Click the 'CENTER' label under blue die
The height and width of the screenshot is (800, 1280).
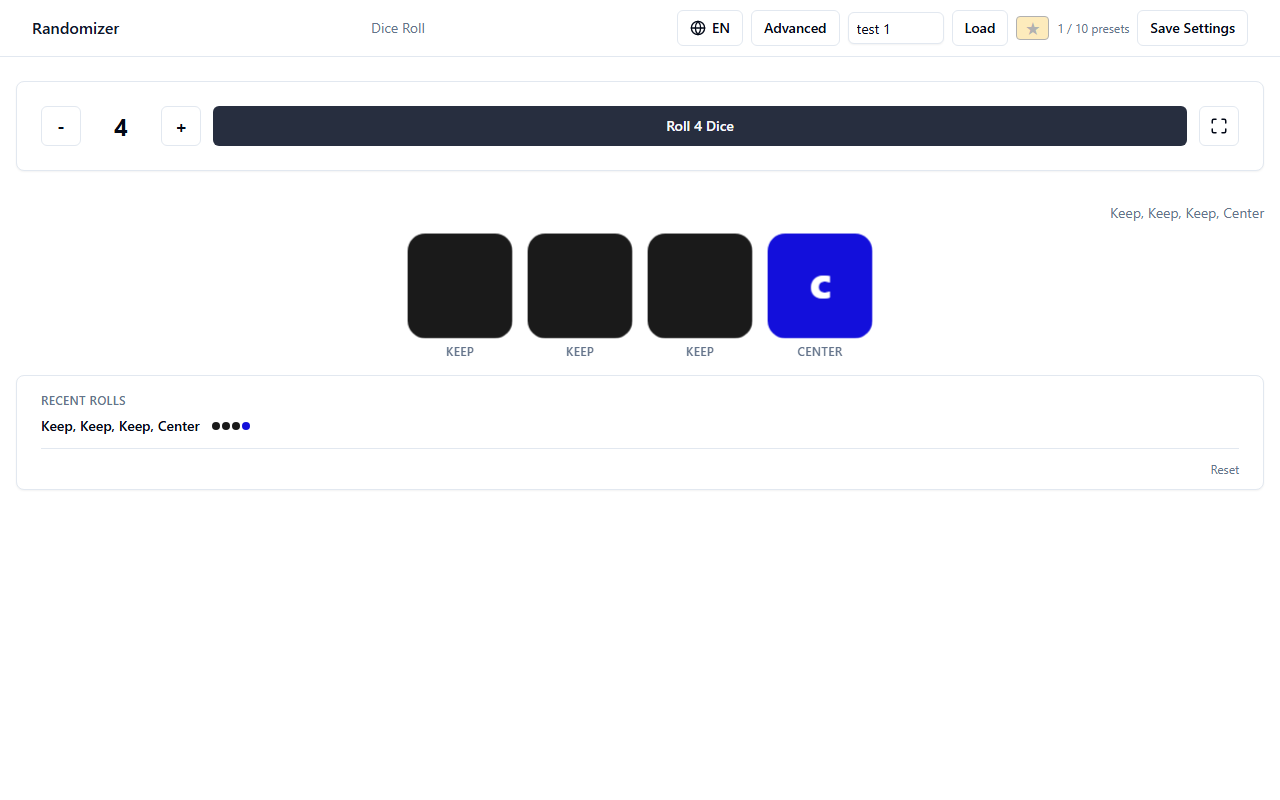[x=820, y=352]
